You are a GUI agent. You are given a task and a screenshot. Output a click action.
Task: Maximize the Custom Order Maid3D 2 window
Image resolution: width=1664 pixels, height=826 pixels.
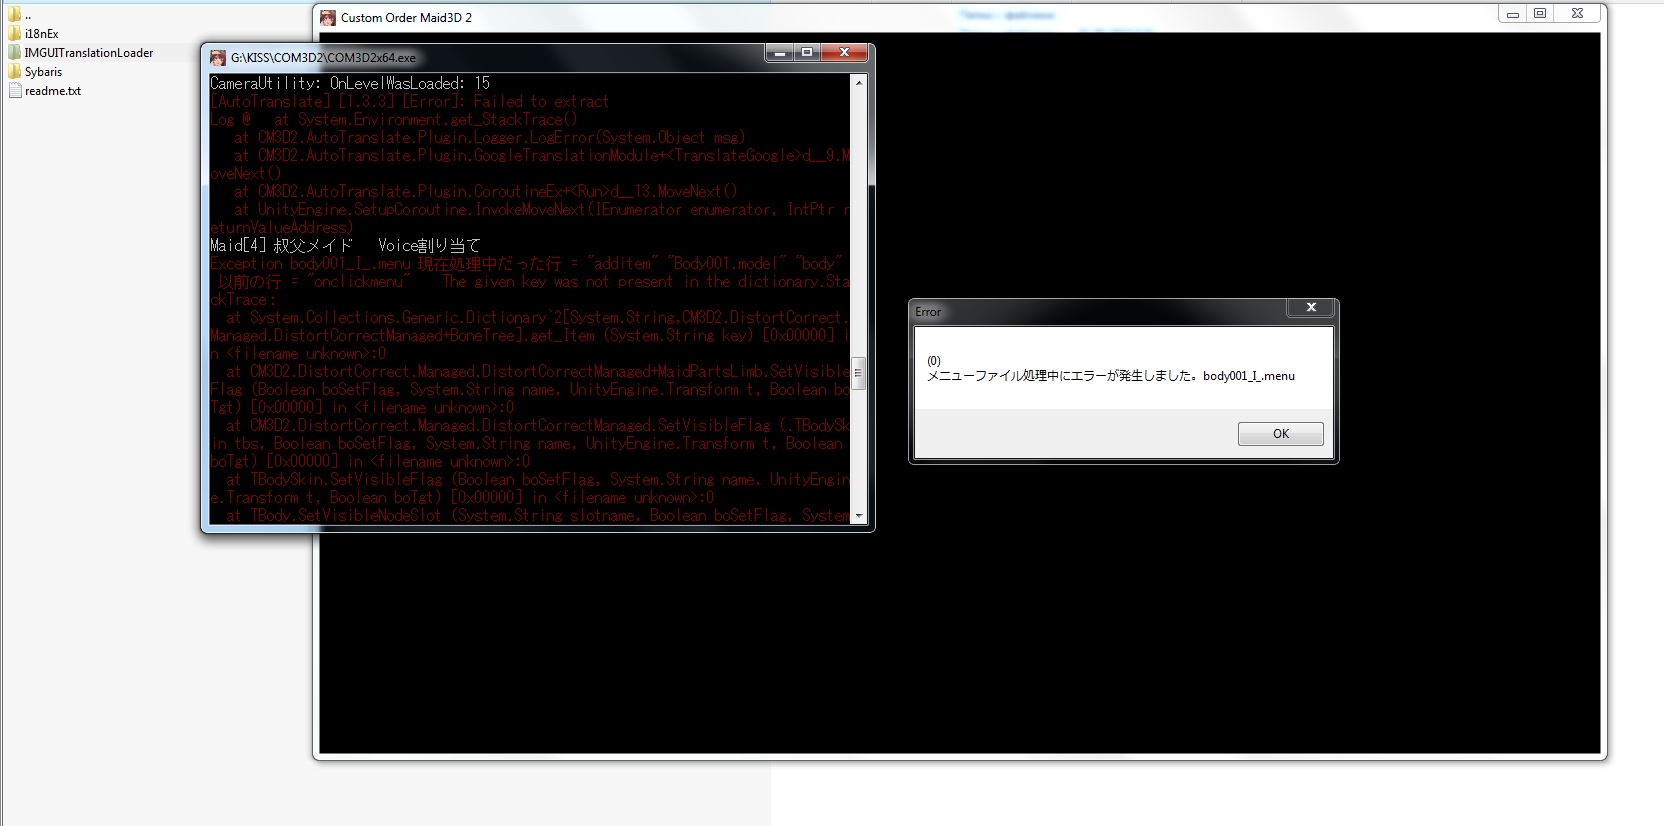point(1540,14)
